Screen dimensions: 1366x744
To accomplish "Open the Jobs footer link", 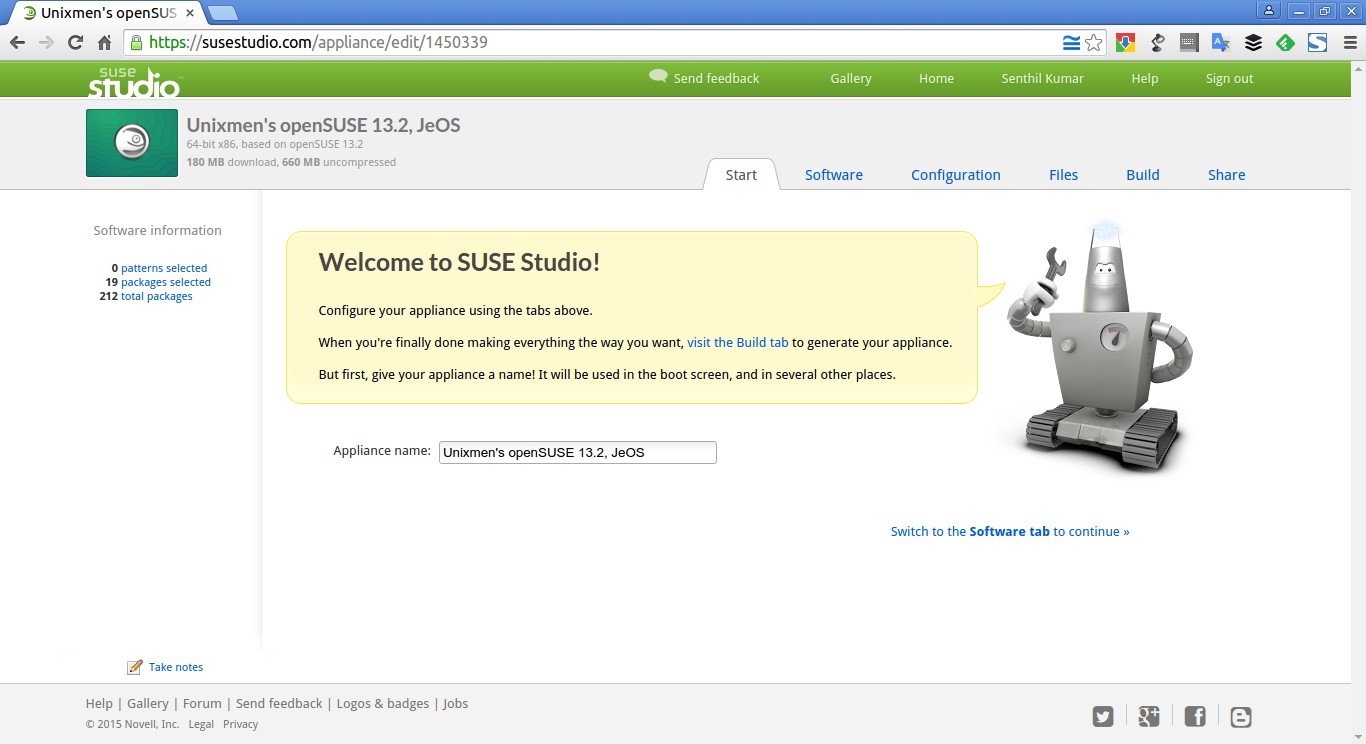I will (x=455, y=704).
